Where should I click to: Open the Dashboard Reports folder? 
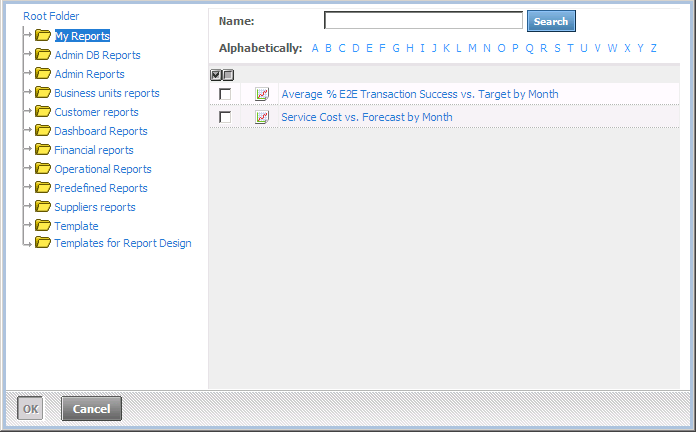(101, 131)
